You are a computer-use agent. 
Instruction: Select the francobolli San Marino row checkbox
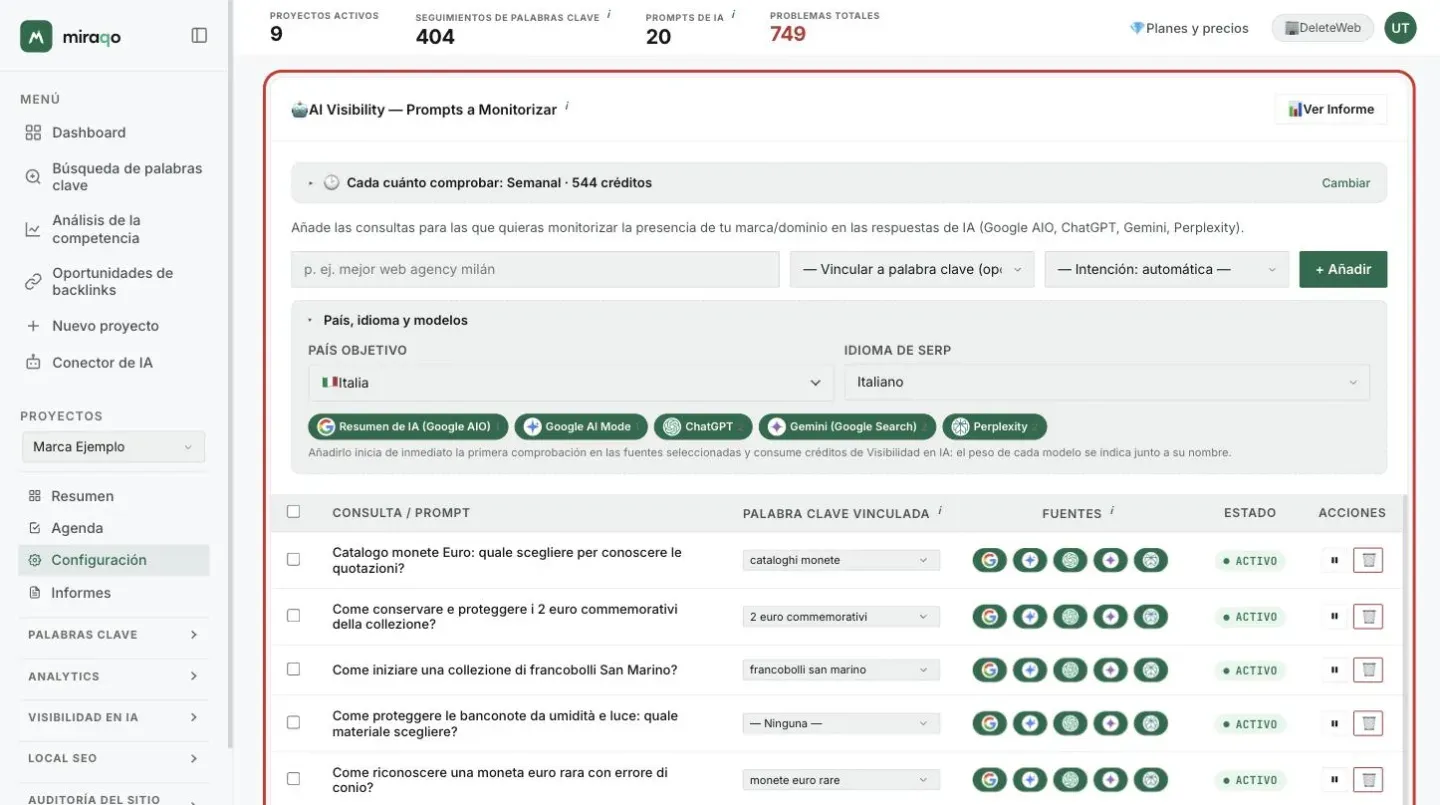293,669
